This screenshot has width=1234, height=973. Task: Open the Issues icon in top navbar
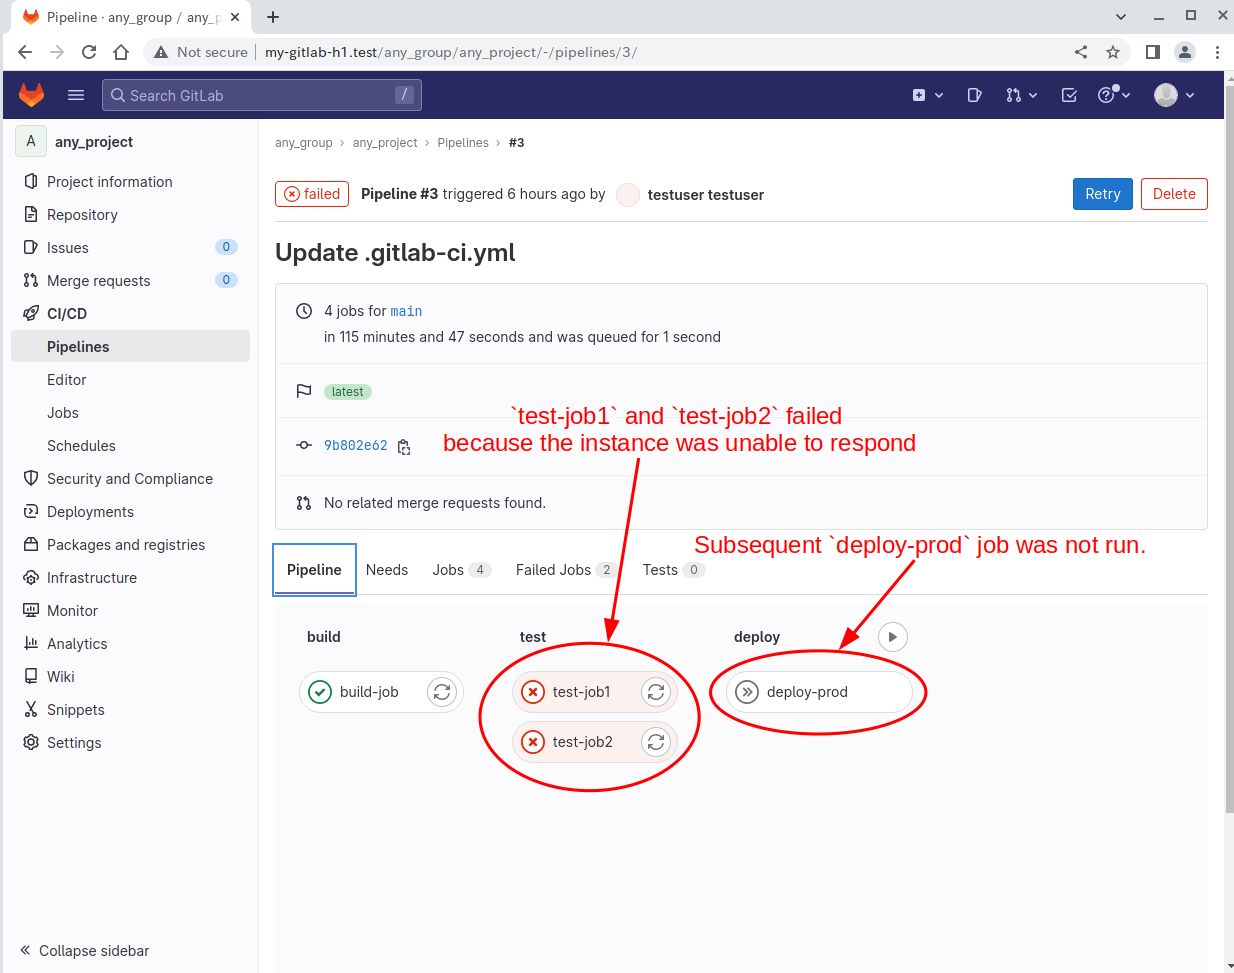tap(974, 95)
